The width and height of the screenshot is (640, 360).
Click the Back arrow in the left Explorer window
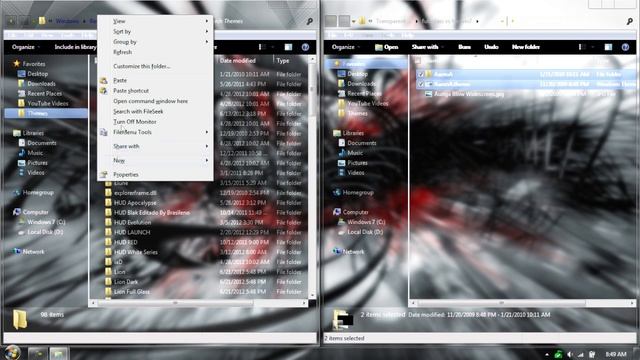(11, 20)
